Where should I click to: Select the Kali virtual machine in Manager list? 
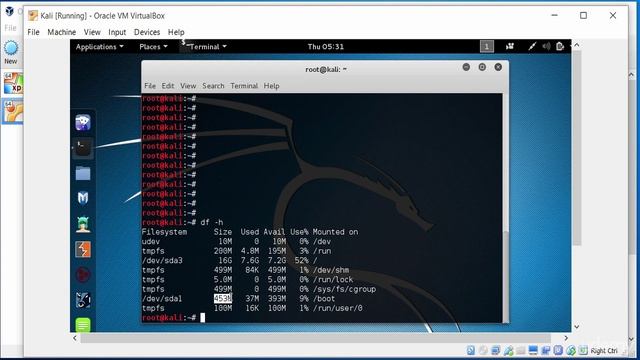click(x=13, y=111)
